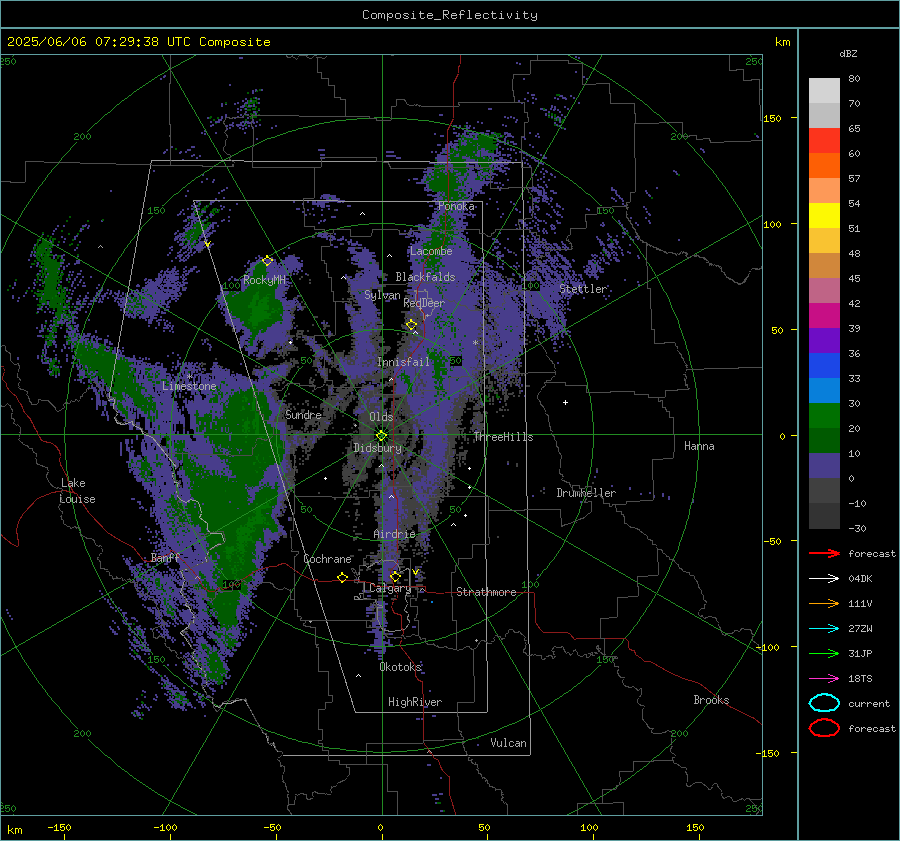Screen dimensions: 900x841
Task: Select the Didsbury label
Action: (377, 448)
